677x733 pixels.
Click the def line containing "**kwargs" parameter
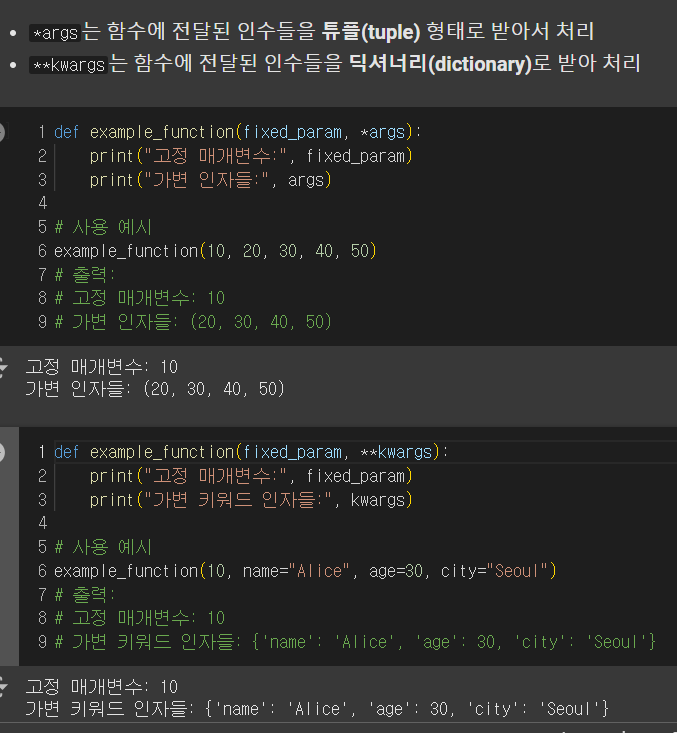[x=251, y=453]
